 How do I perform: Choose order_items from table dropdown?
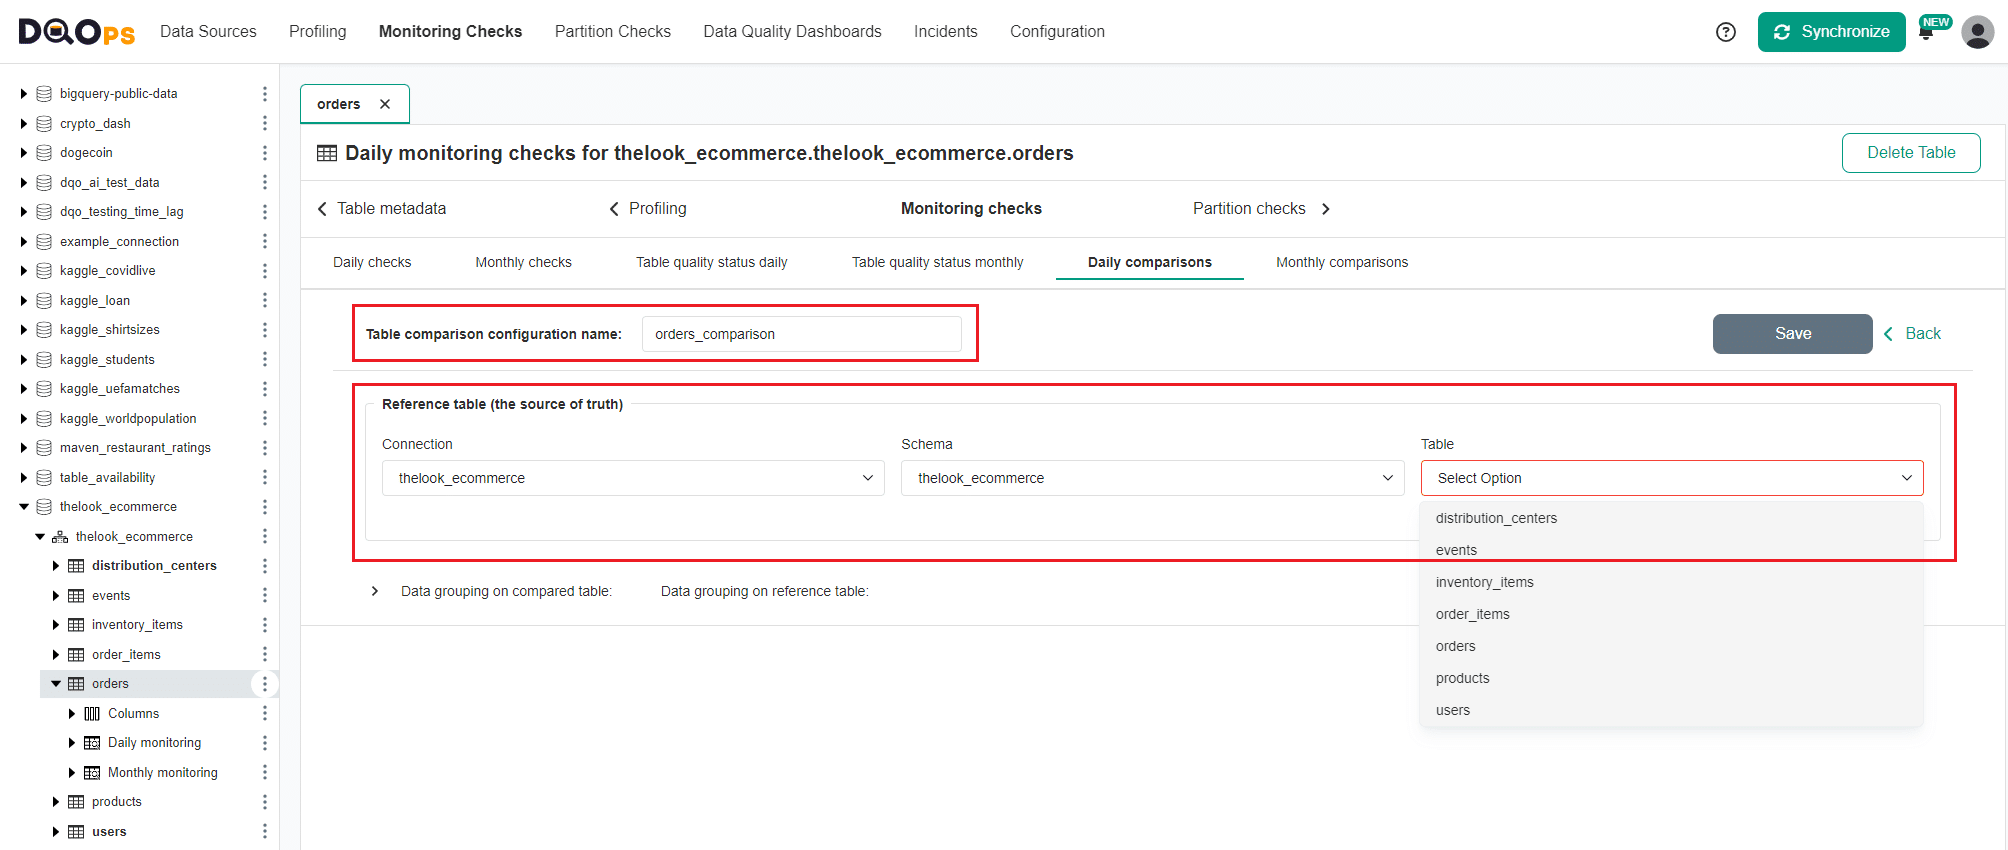[x=1672, y=614]
